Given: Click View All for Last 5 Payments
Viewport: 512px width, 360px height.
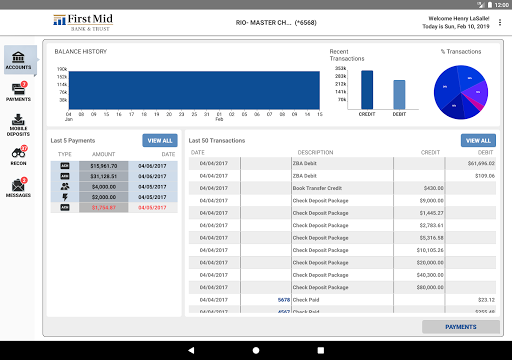Looking at the screenshot, I should (160, 141).
